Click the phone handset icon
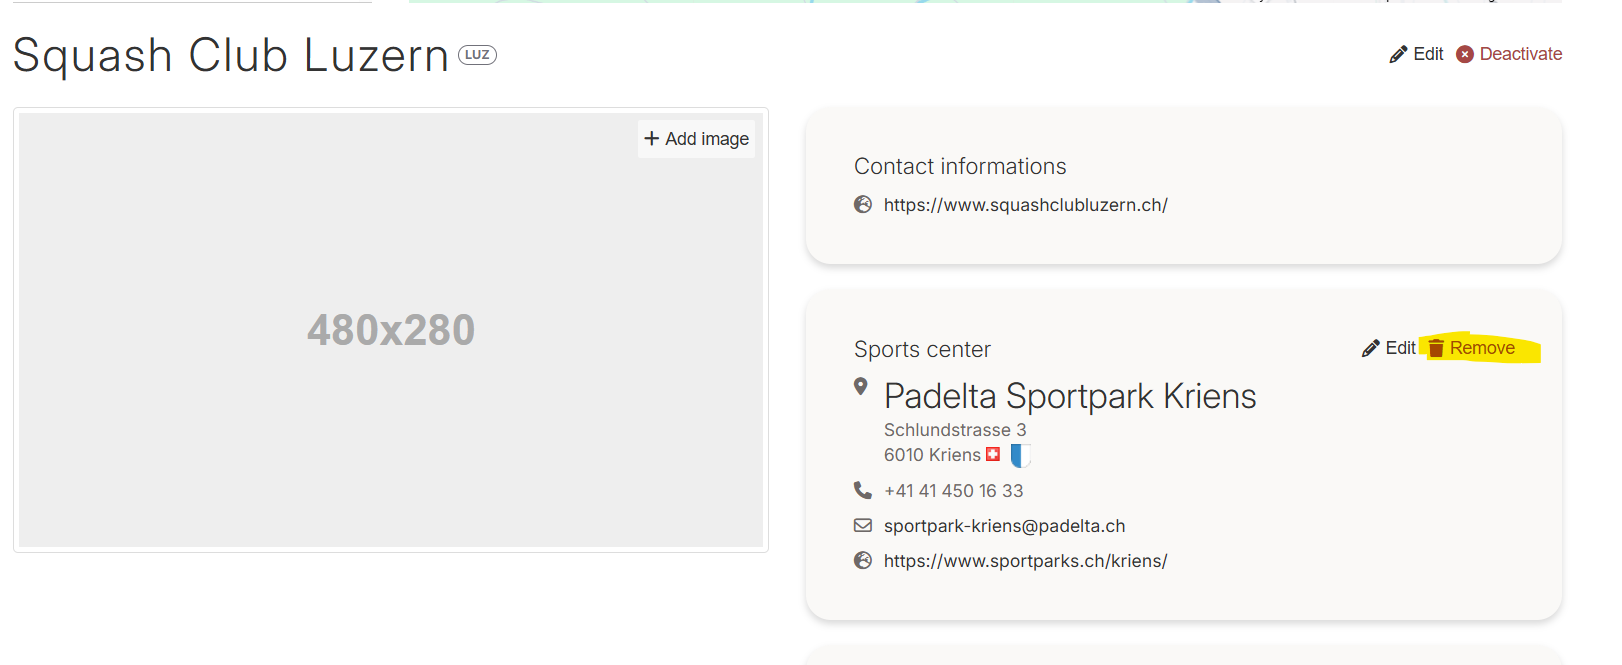1622x665 pixels. click(863, 490)
